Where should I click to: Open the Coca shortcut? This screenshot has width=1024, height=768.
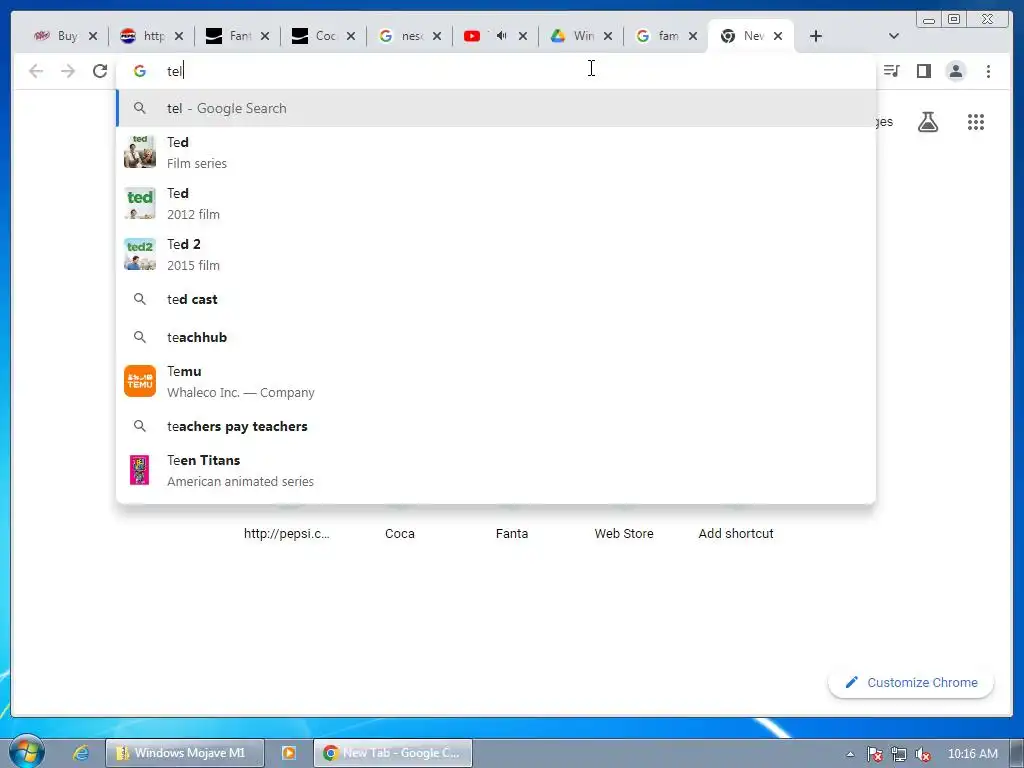pyautogui.click(x=400, y=534)
